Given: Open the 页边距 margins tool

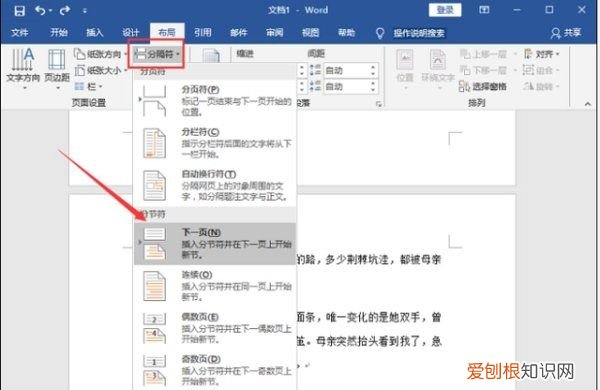Looking at the screenshot, I should 57,69.
